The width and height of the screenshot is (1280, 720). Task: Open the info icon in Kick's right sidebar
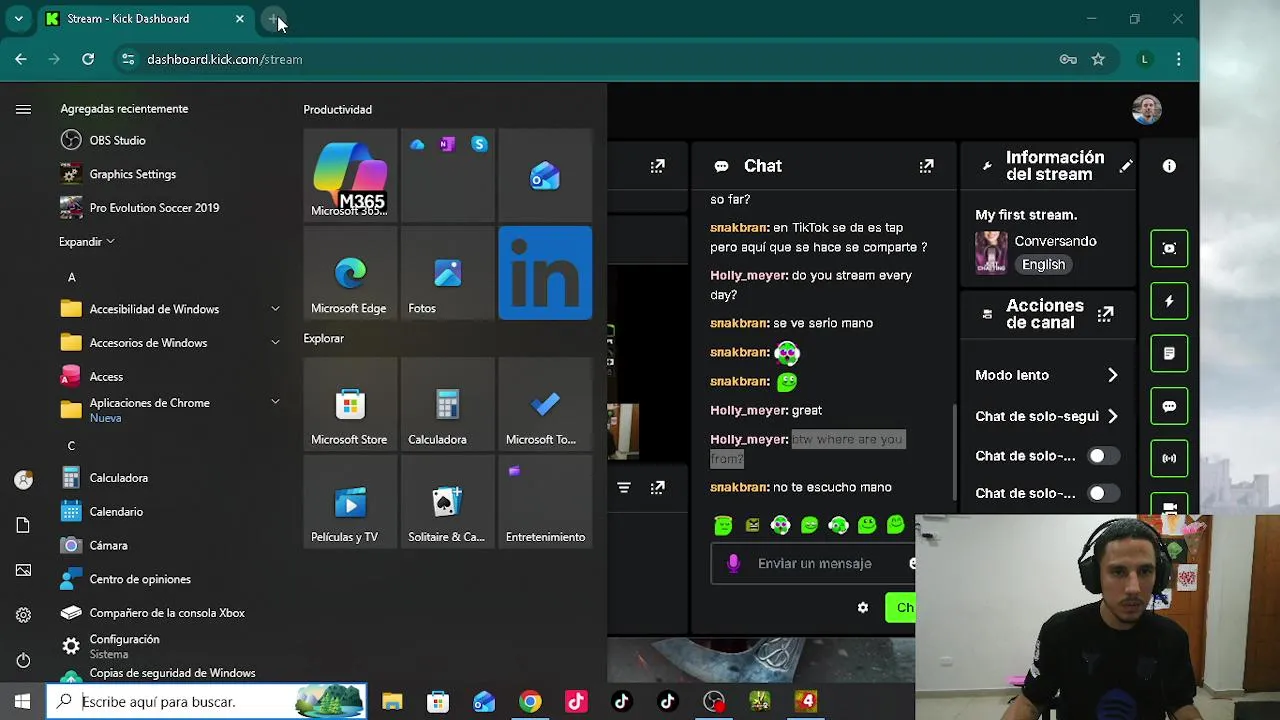1169,166
